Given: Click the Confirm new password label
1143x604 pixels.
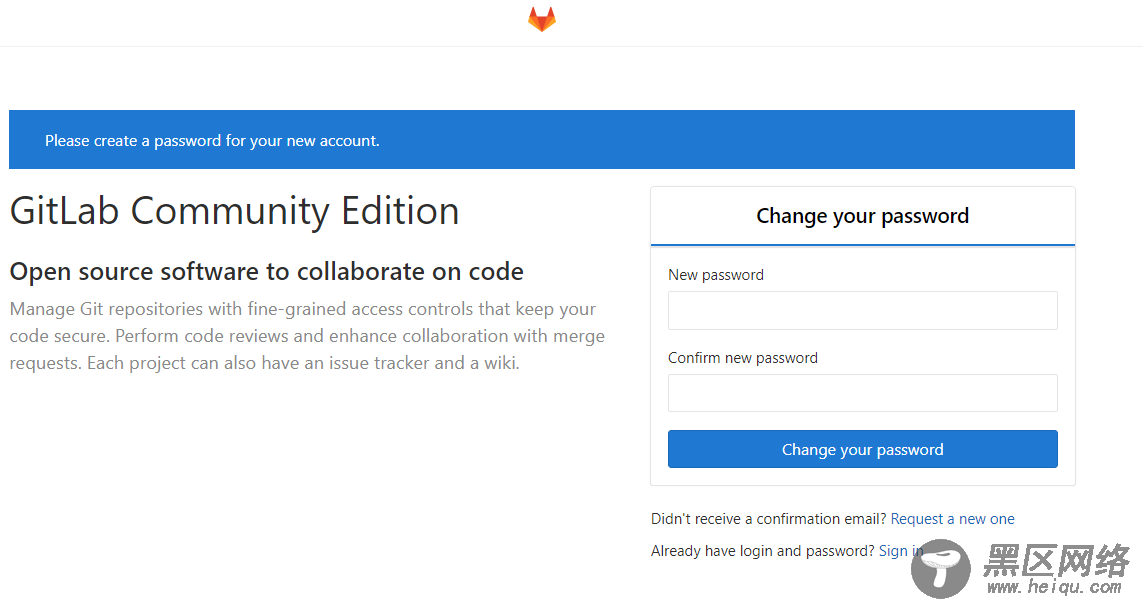Looking at the screenshot, I should pyautogui.click(x=743, y=358).
